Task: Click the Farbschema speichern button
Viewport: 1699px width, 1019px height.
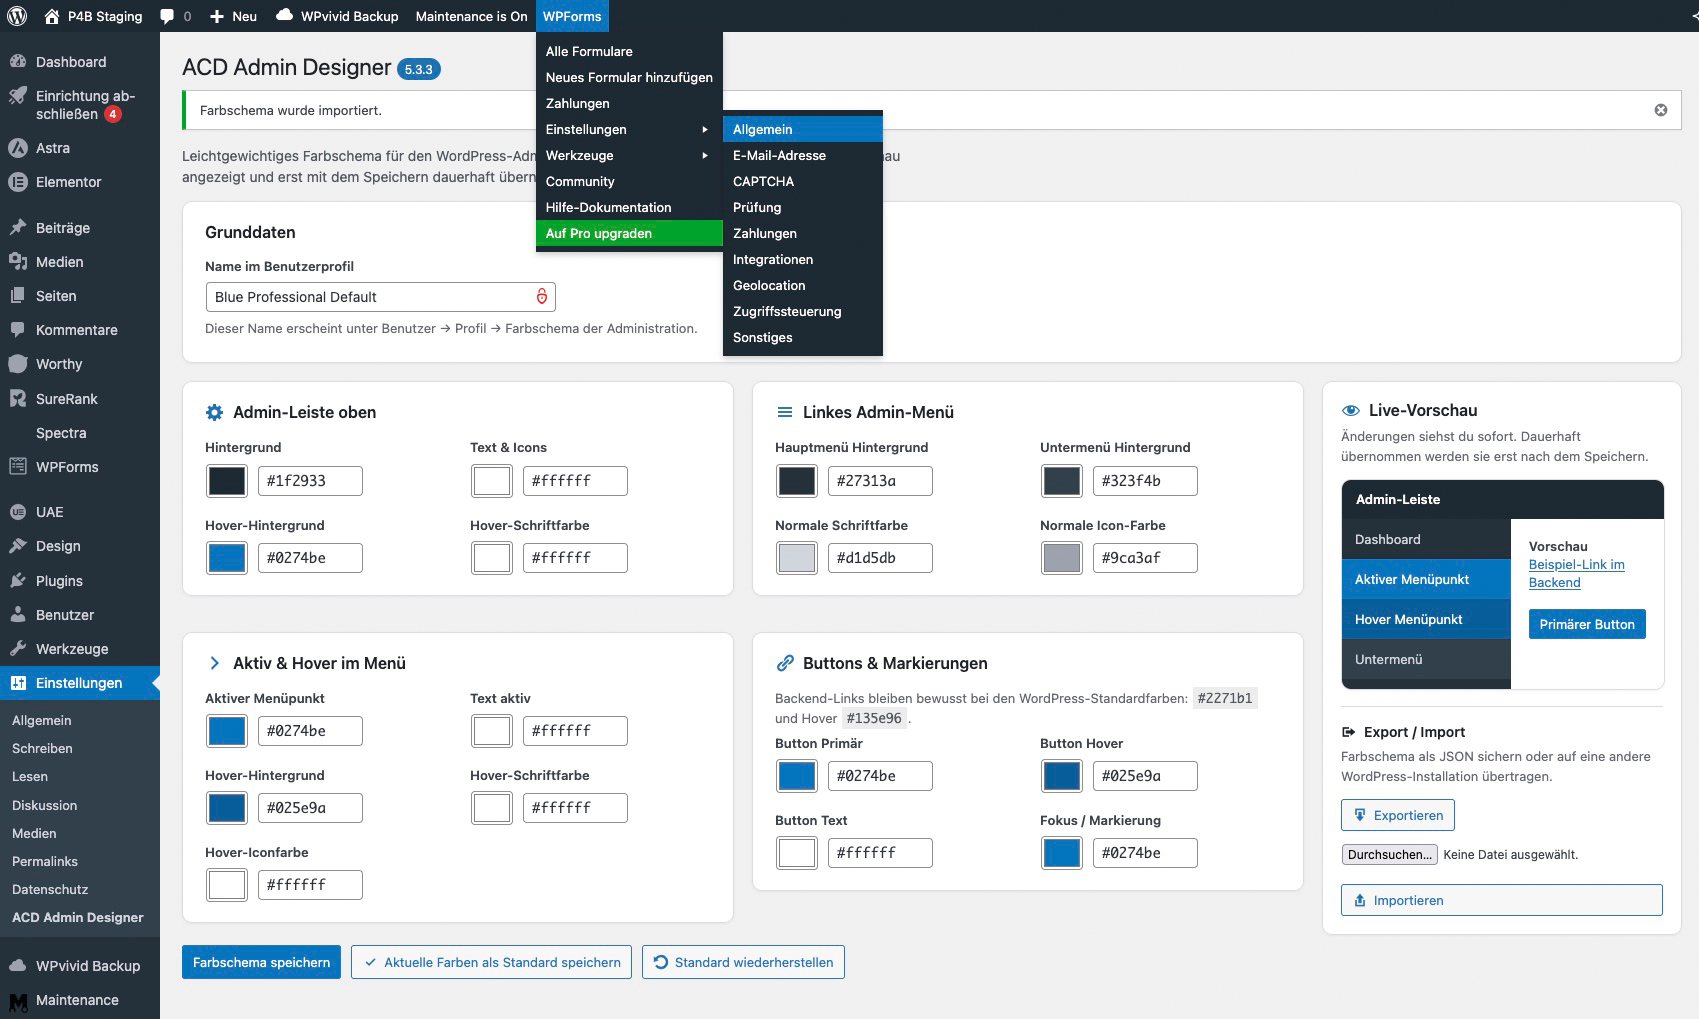Action: [261, 962]
